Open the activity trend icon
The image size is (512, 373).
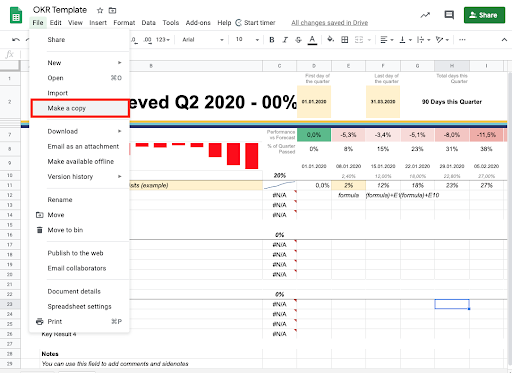click(425, 15)
